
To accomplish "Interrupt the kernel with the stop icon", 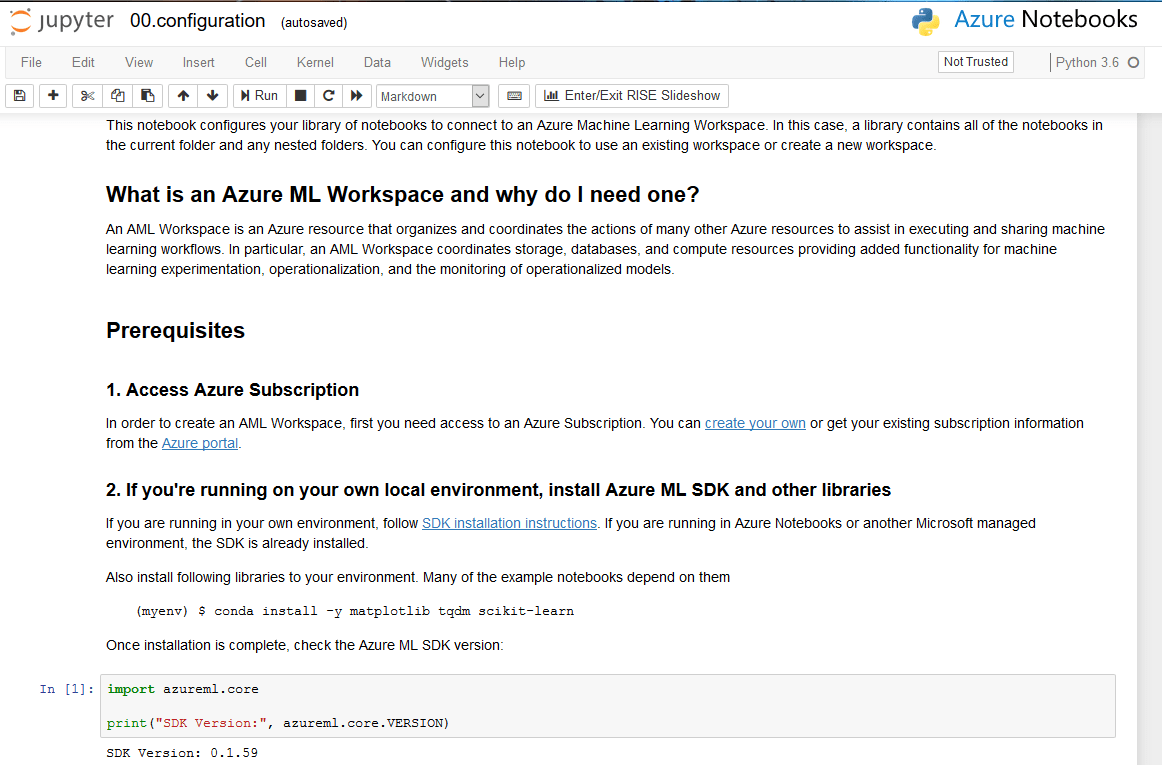I will tap(300, 95).
